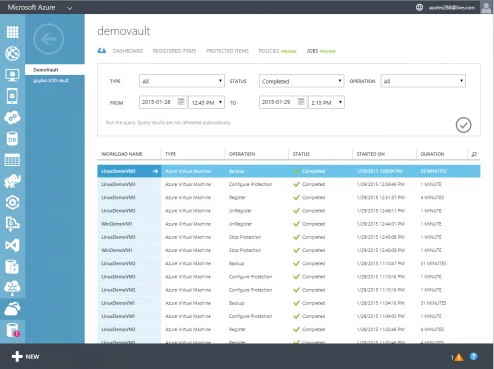Click the search magnifier in table header
Screen dimensions: 494x369
(474, 154)
